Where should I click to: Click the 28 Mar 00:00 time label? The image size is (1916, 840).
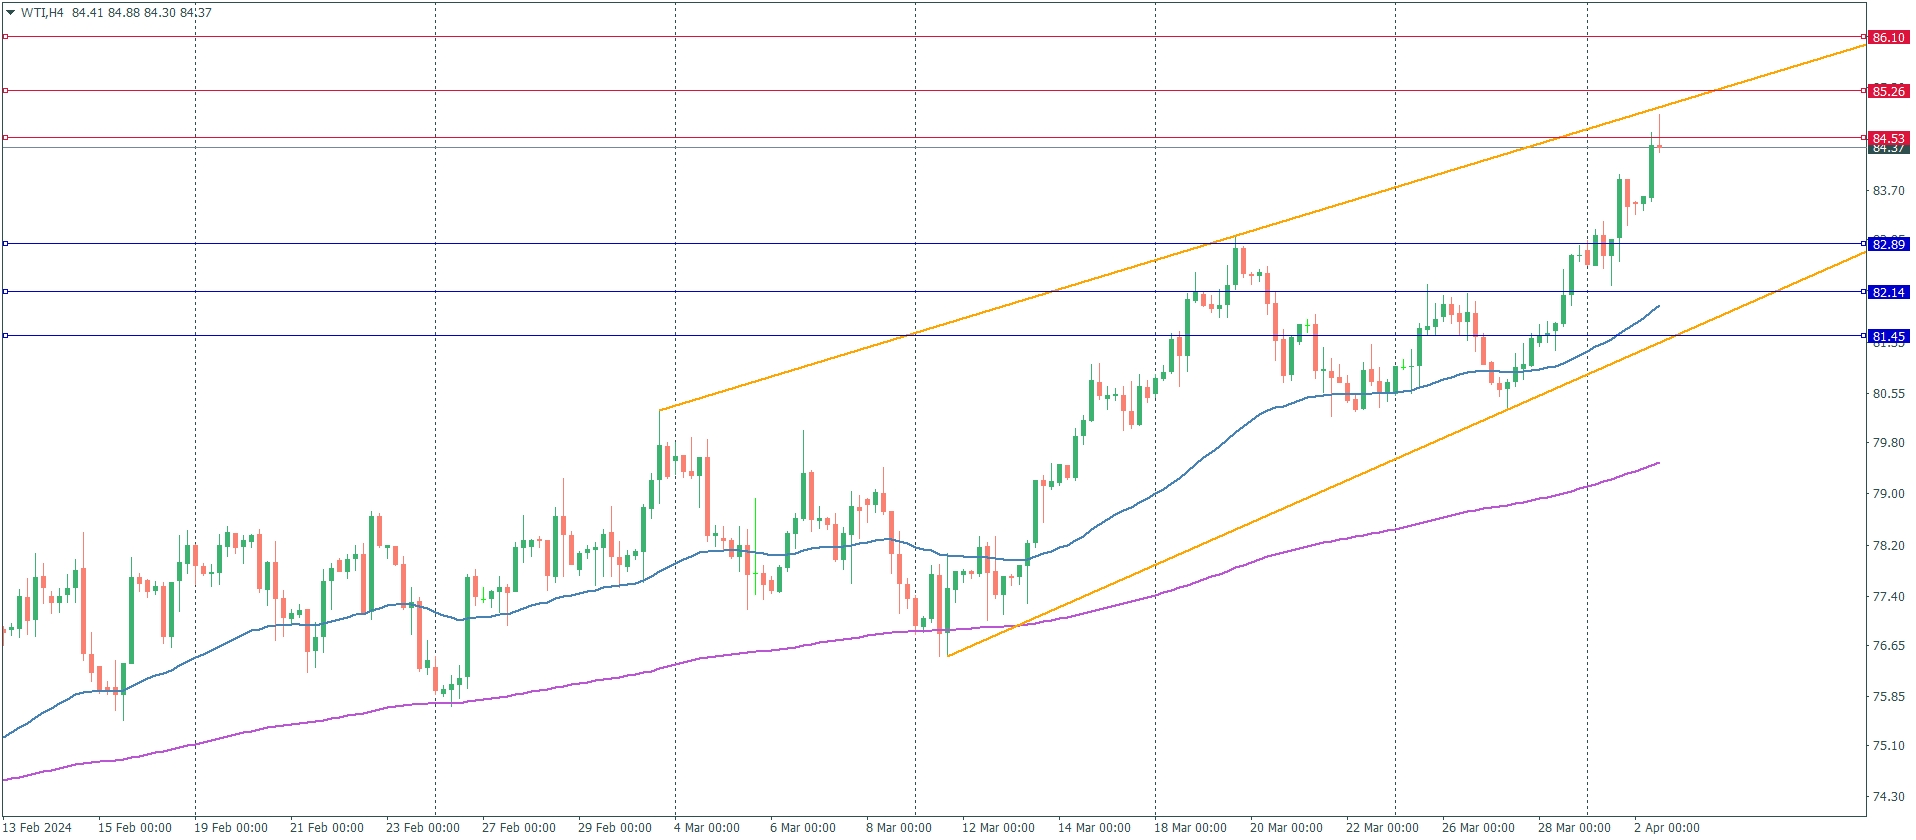(1575, 827)
